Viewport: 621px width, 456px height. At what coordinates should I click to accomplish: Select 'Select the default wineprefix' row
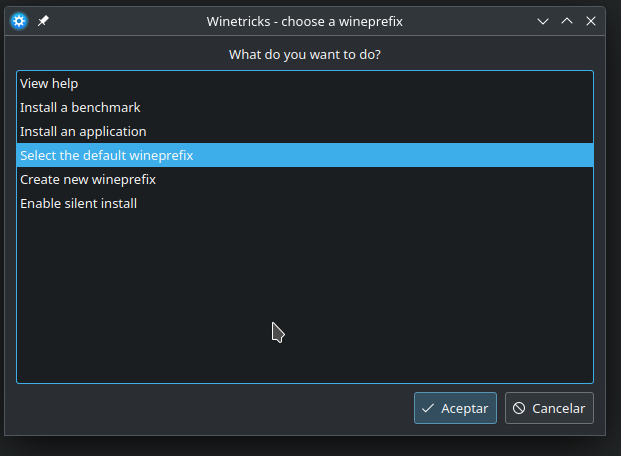(106, 155)
